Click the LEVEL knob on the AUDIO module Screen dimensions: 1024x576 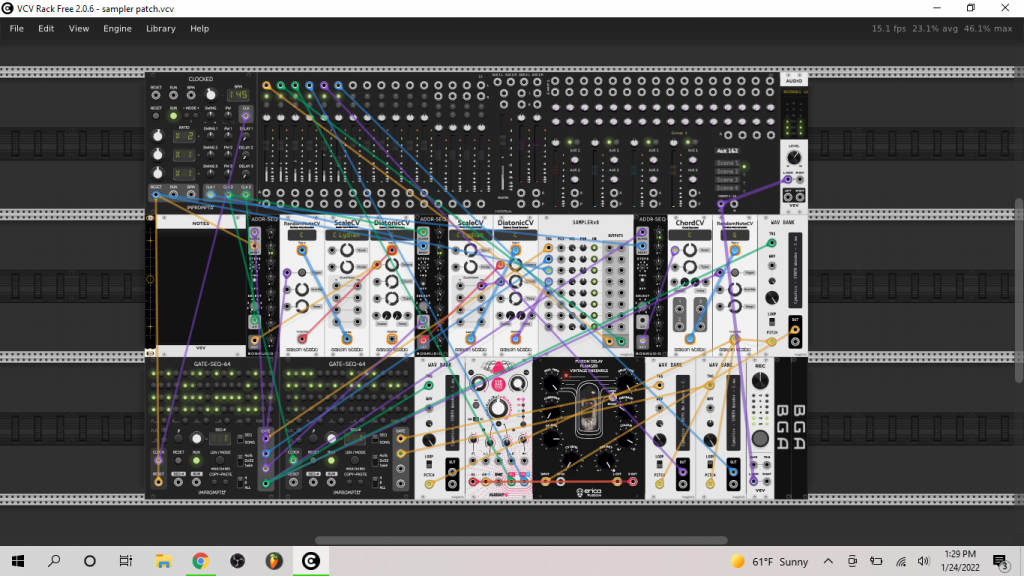pyautogui.click(x=794, y=157)
